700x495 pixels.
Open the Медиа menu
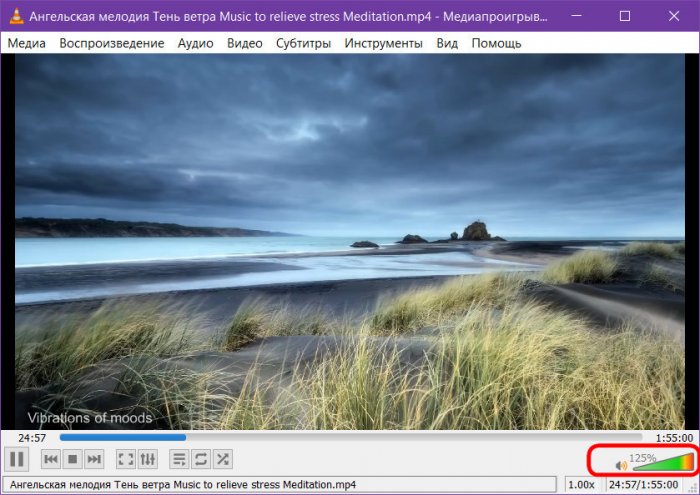point(26,43)
